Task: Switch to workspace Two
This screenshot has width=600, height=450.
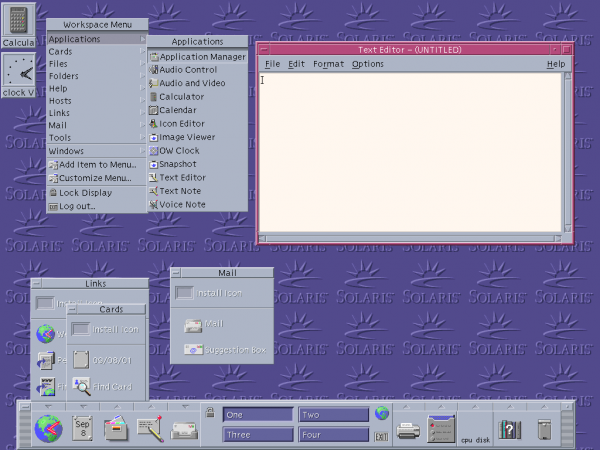Action: coord(333,414)
